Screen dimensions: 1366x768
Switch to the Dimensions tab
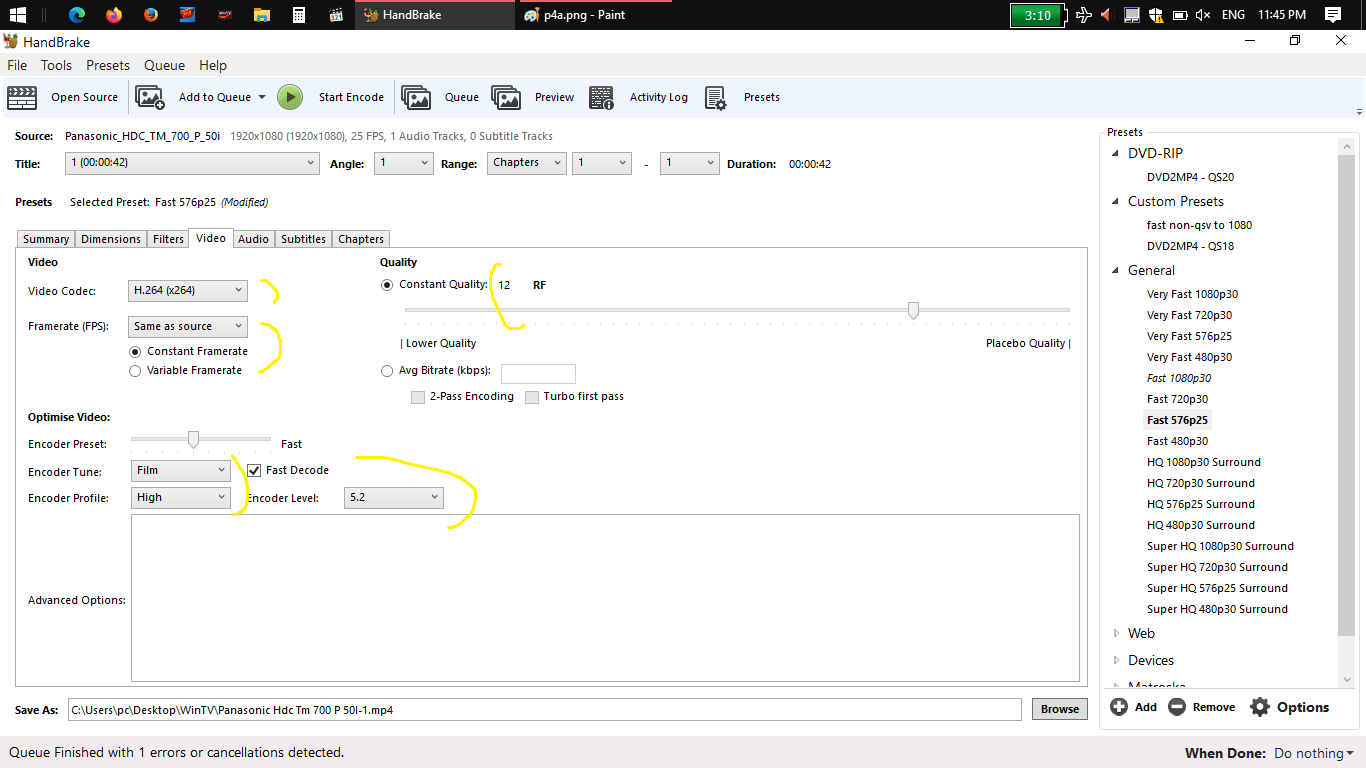point(111,239)
